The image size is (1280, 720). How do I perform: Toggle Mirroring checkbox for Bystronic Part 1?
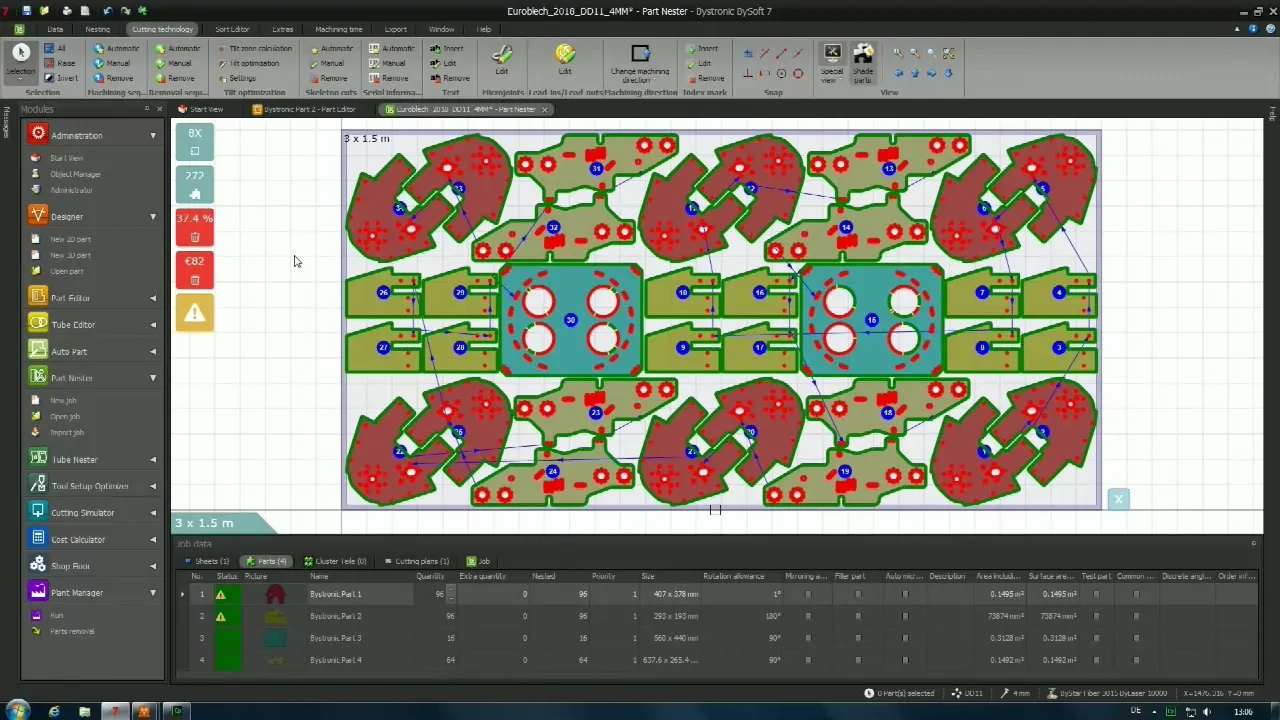(808, 594)
